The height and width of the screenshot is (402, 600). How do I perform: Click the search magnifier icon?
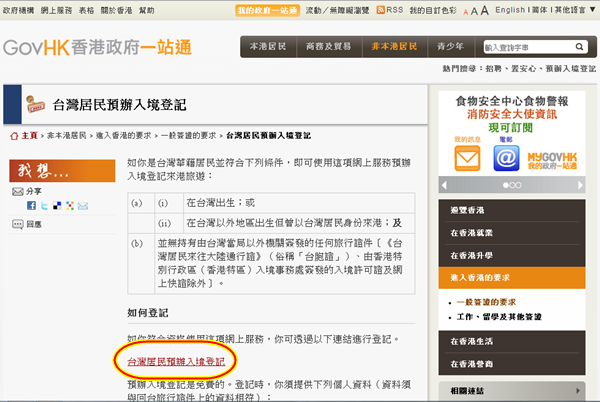click(x=579, y=47)
